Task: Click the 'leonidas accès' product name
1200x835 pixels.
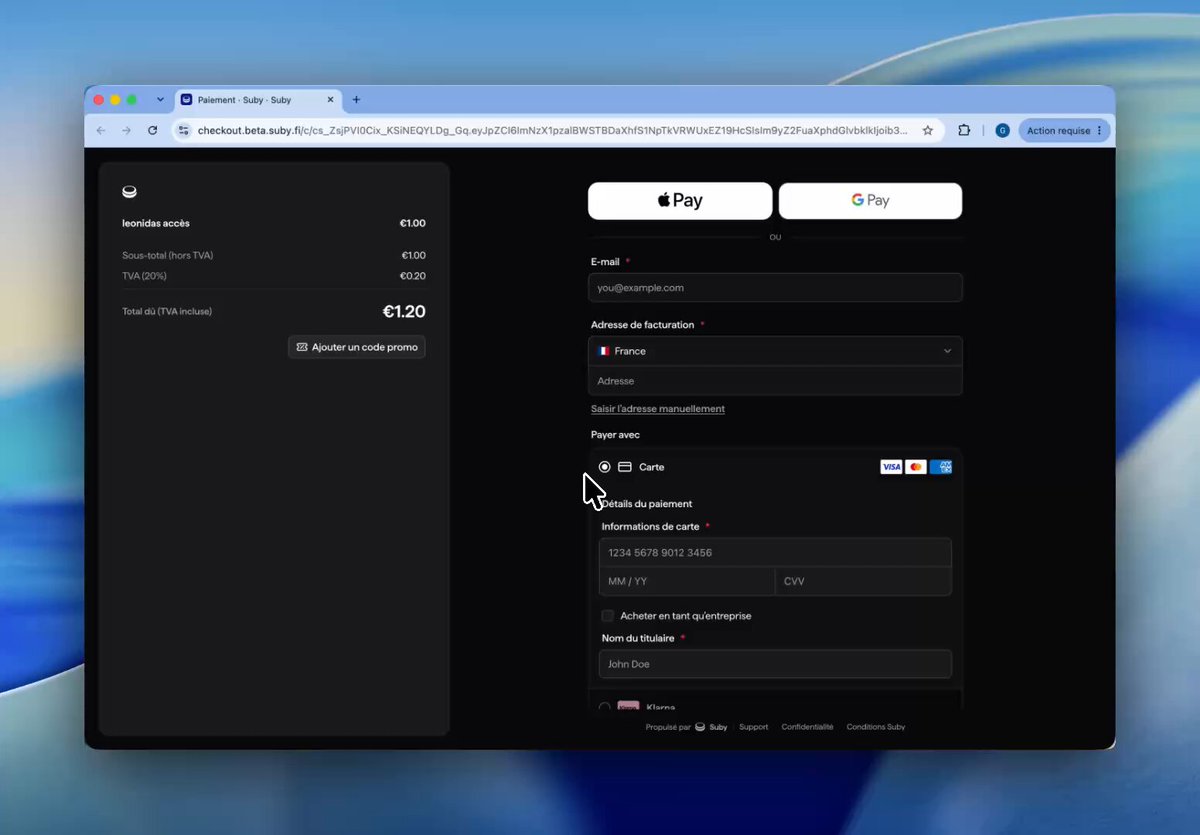Action: pyautogui.click(x=156, y=223)
